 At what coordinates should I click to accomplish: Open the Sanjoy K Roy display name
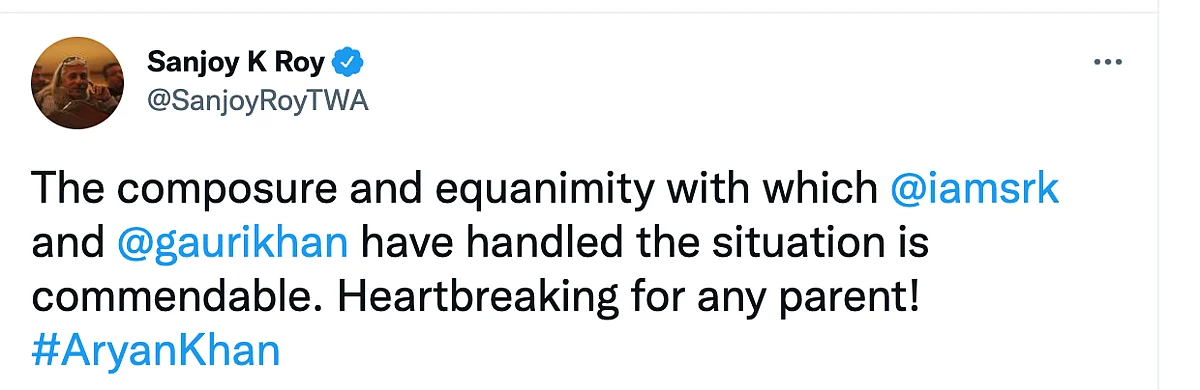235,63
